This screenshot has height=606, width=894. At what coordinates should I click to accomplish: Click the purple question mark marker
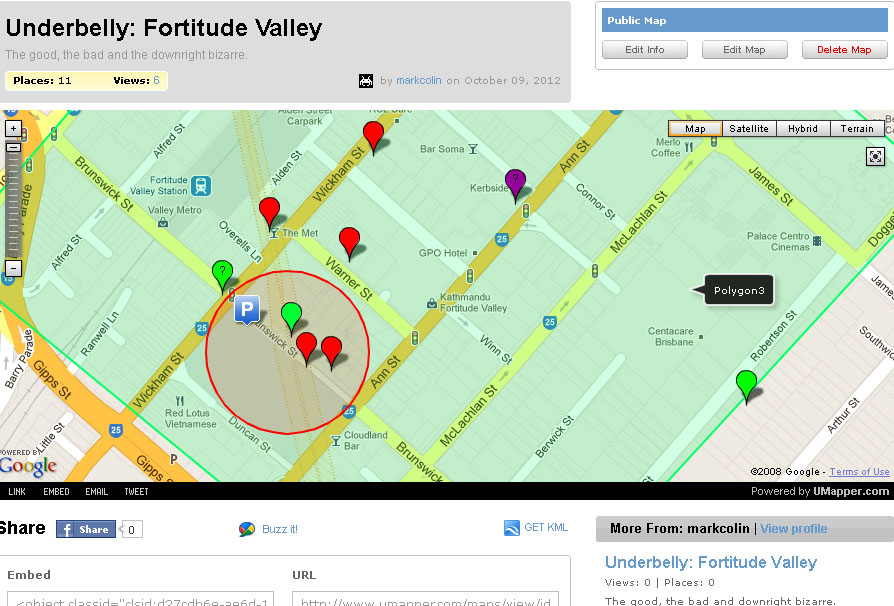(515, 182)
